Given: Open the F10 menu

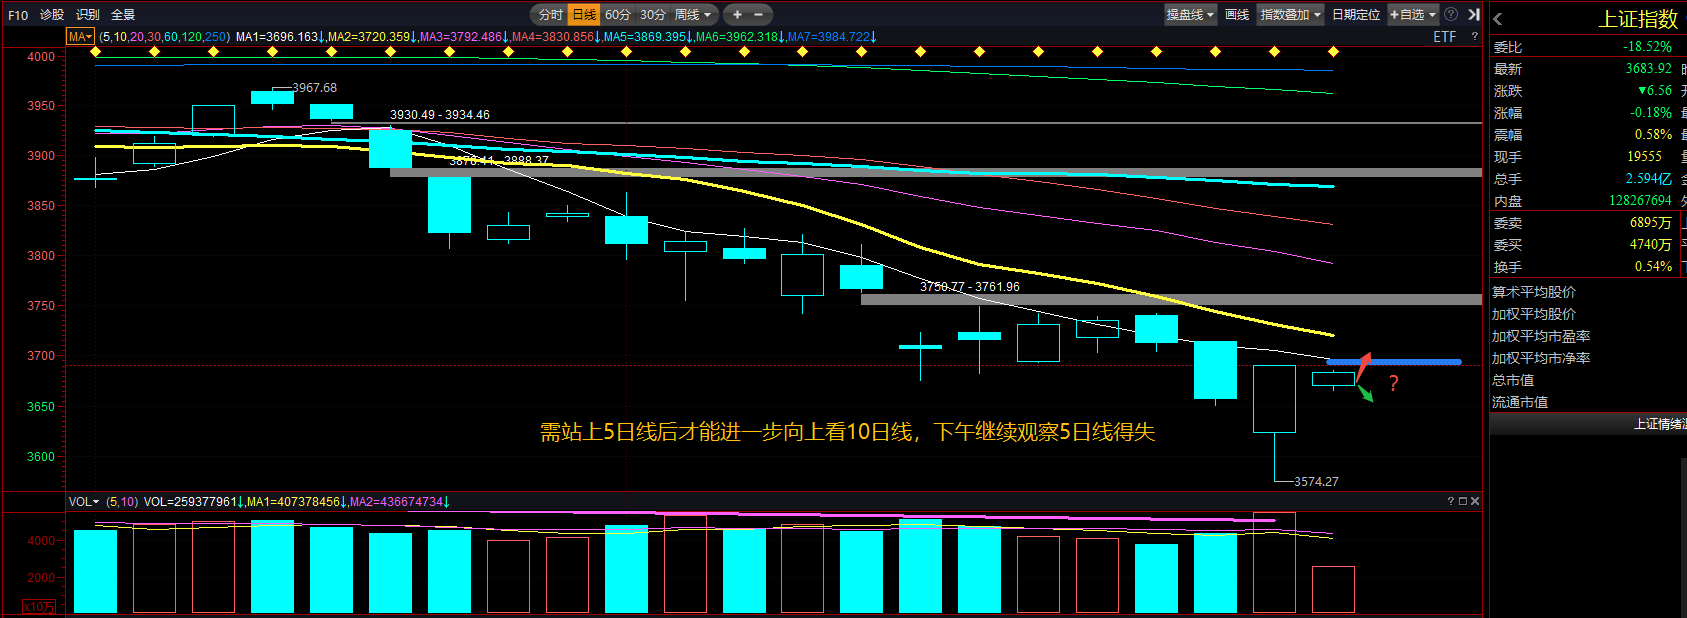Looking at the screenshot, I should click(x=18, y=14).
